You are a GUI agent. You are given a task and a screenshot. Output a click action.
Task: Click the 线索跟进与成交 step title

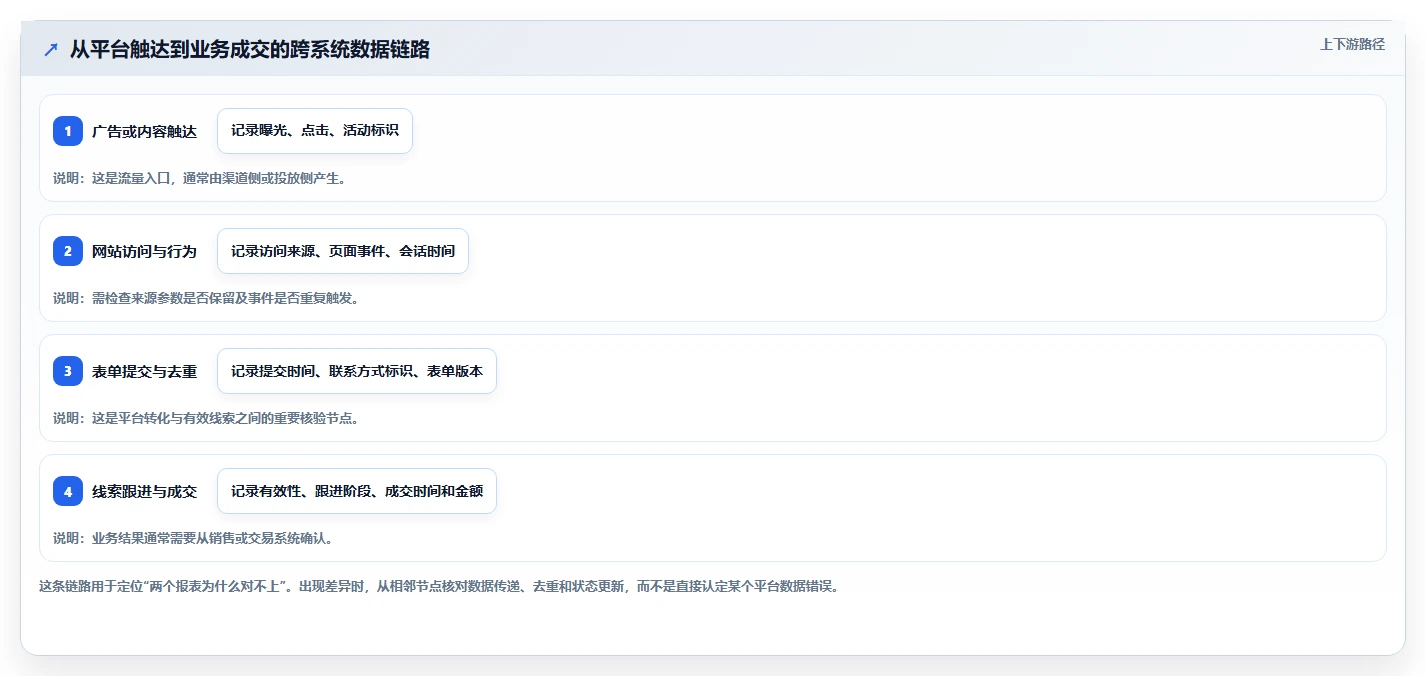(x=144, y=491)
